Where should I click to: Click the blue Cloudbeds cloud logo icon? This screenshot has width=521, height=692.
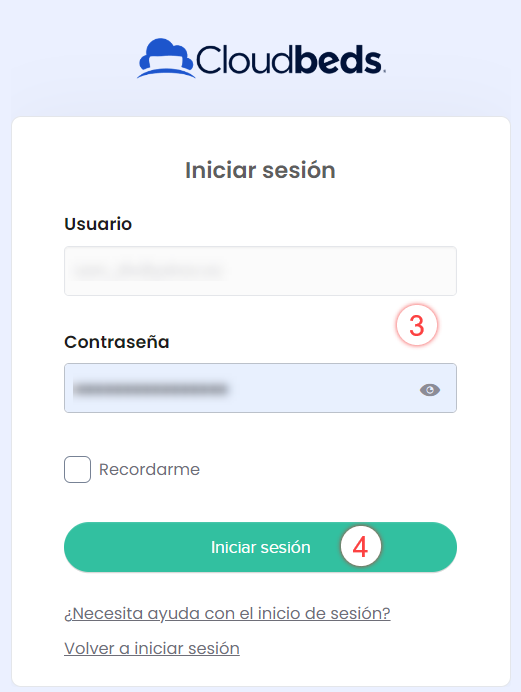[166, 58]
